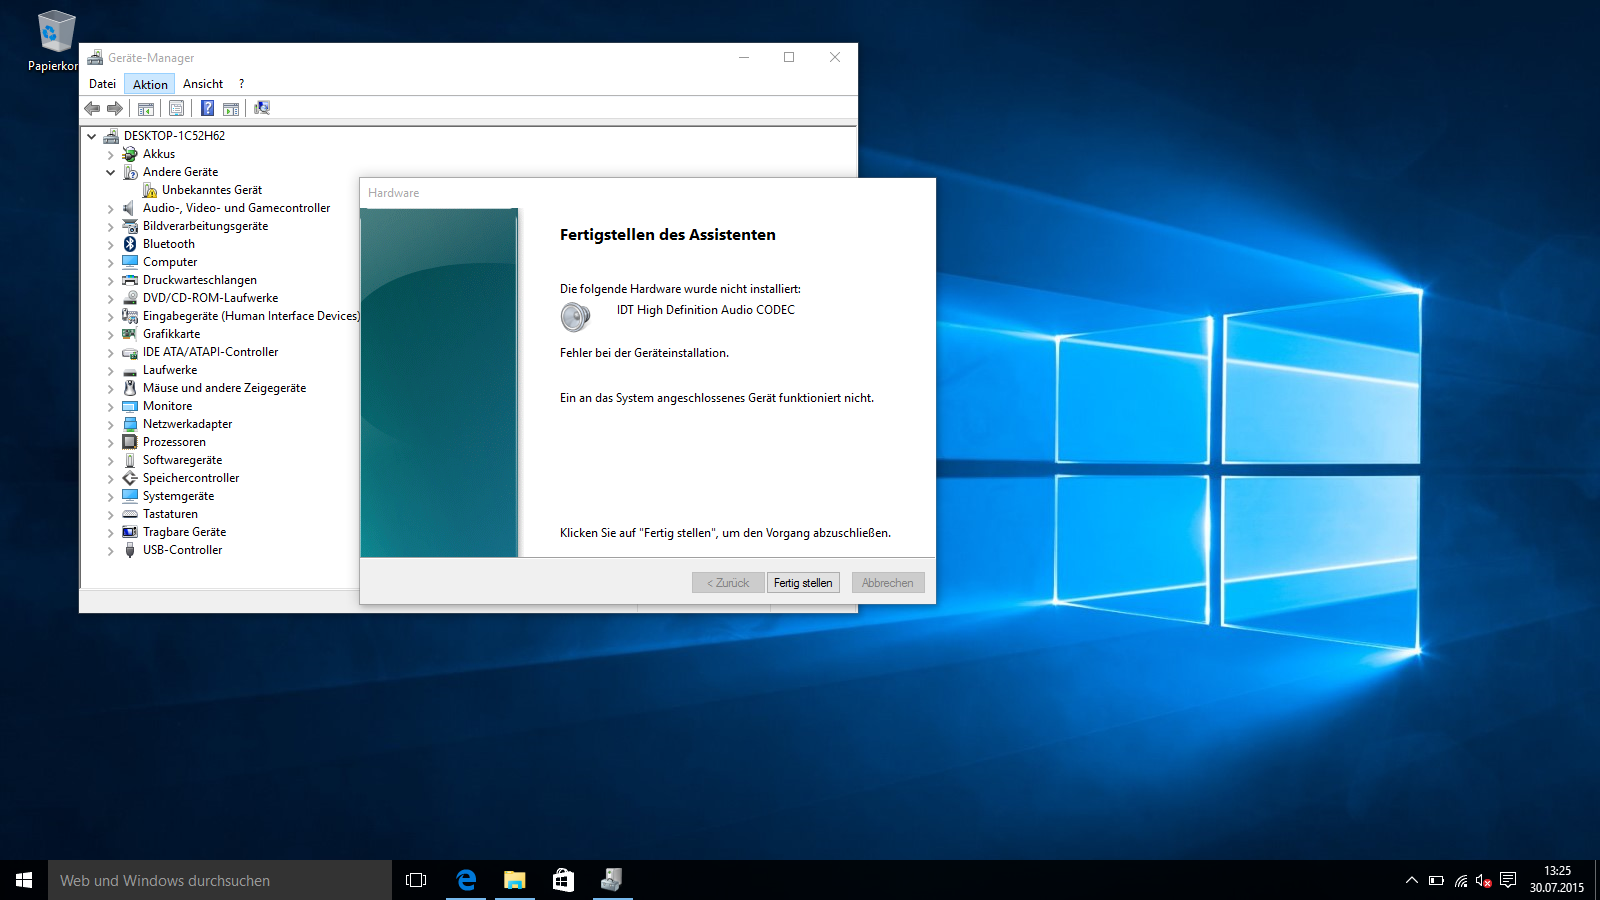The image size is (1600, 900).
Task: Open the Properties toolbar icon
Action: [x=177, y=108]
